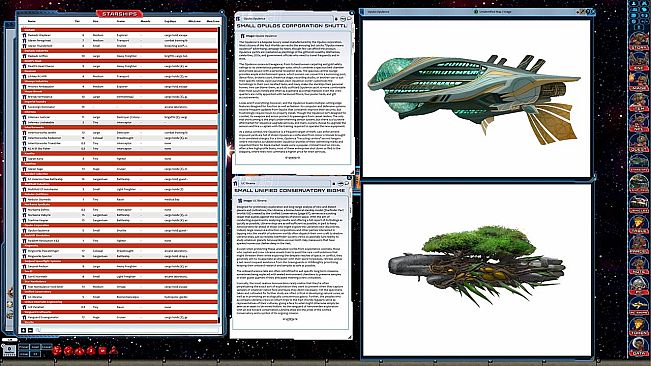This screenshot has width=651, height=366.
Task: Sort by the Tier column header
Action: (77, 21)
